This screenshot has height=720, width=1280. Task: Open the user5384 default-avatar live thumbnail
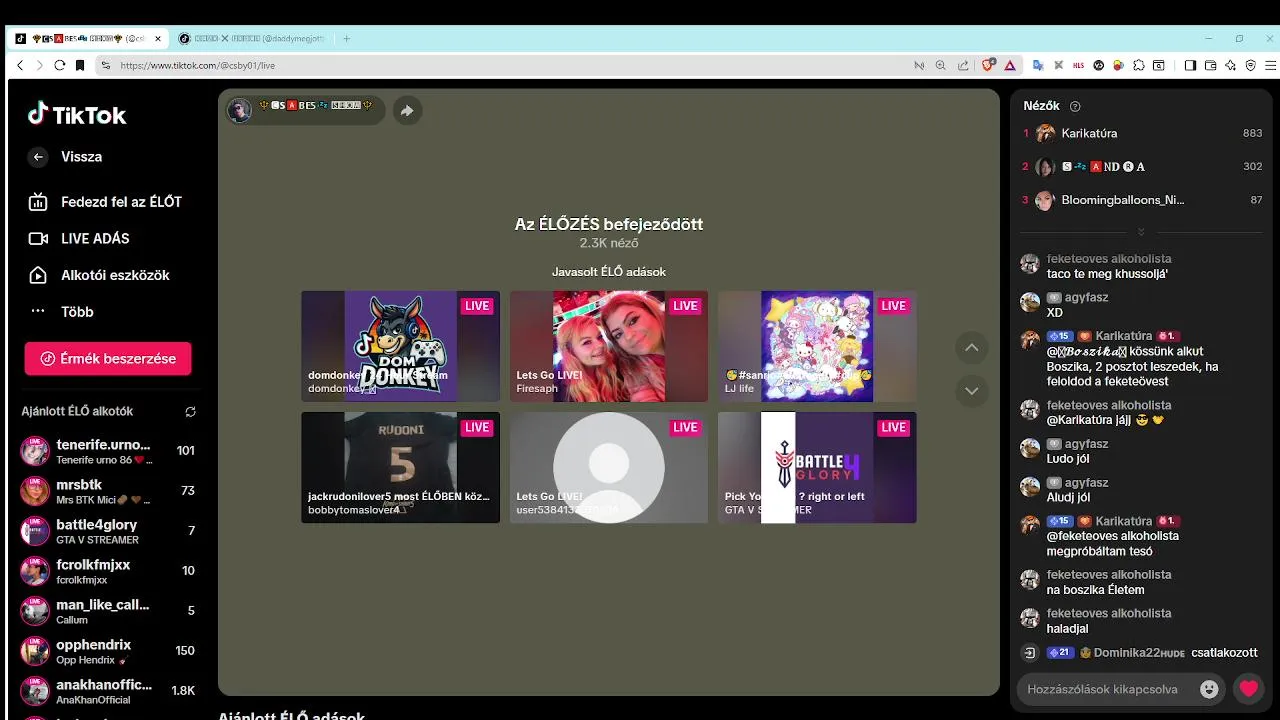[609, 467]
